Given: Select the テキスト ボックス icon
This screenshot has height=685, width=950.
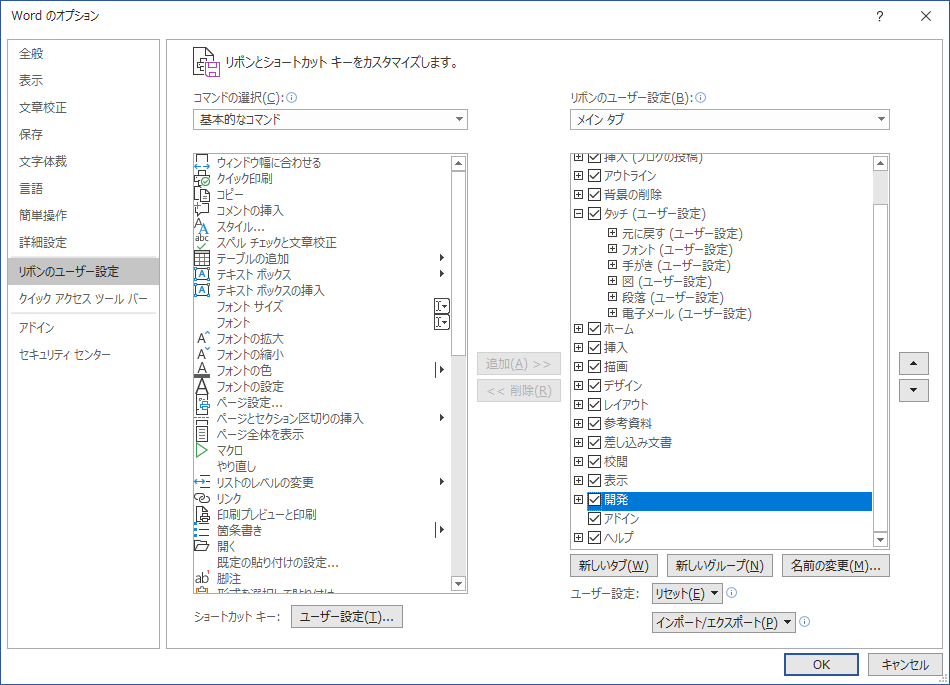Looking at the screenshot, I should coord(202,274).
